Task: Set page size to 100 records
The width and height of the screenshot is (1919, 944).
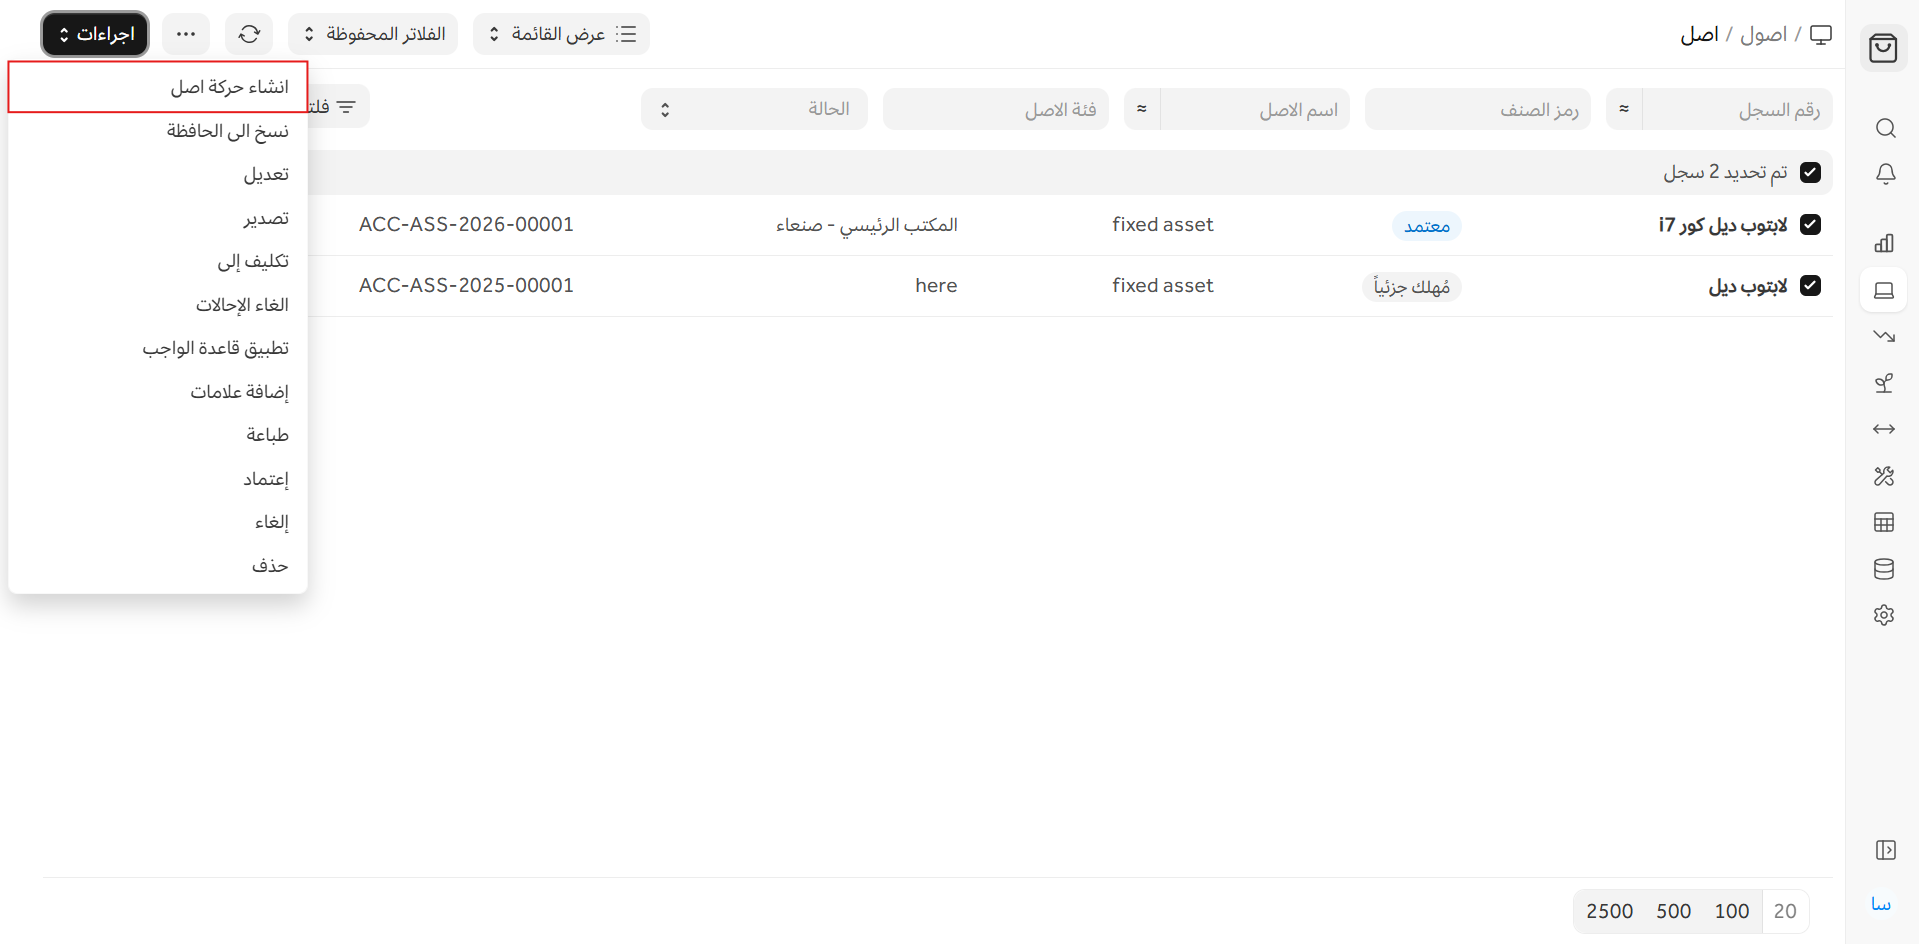Action: pyautogui.click(x=1731, y=911)
